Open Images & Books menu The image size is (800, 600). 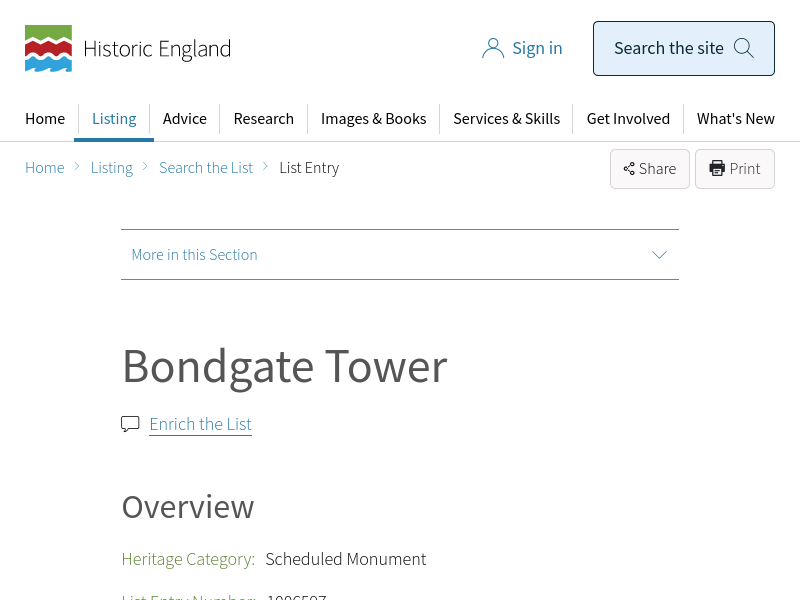click(x=373, y=119)
